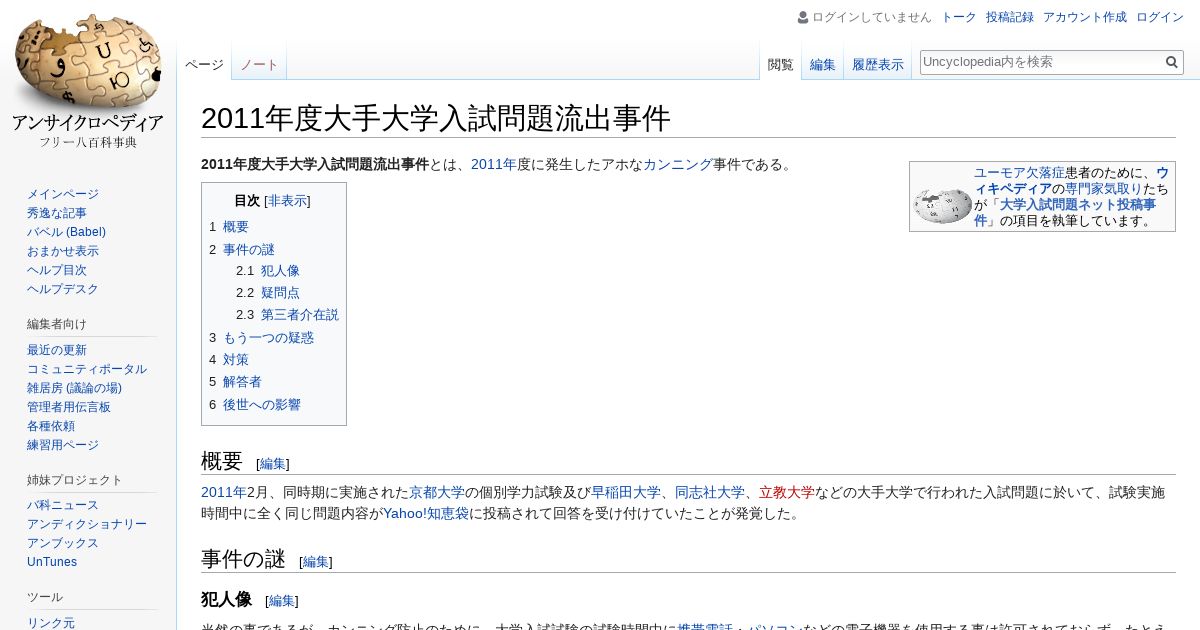The width and height of the screenshot is (1200, 630).
Task: Open 管理者用伝言板 link
Action: (69, 407)
